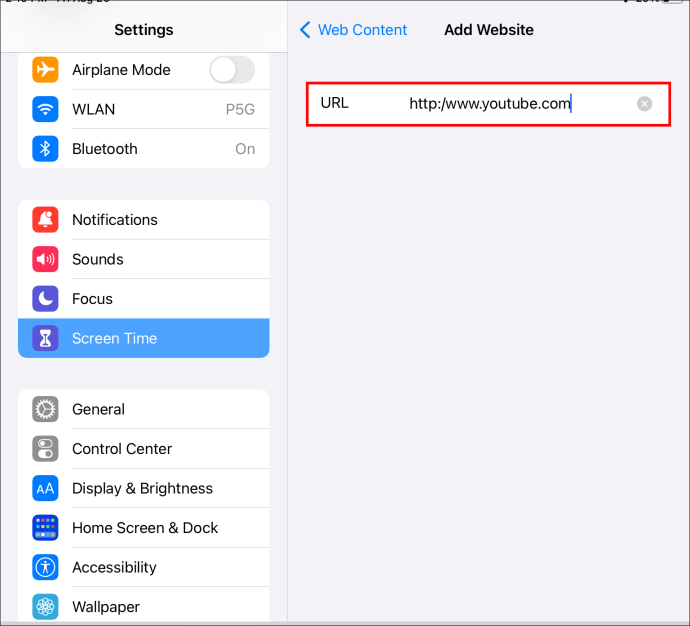
Task: Toggle the Airplane Mode switch
Action: pyautogui.click(x=231, y=70)
